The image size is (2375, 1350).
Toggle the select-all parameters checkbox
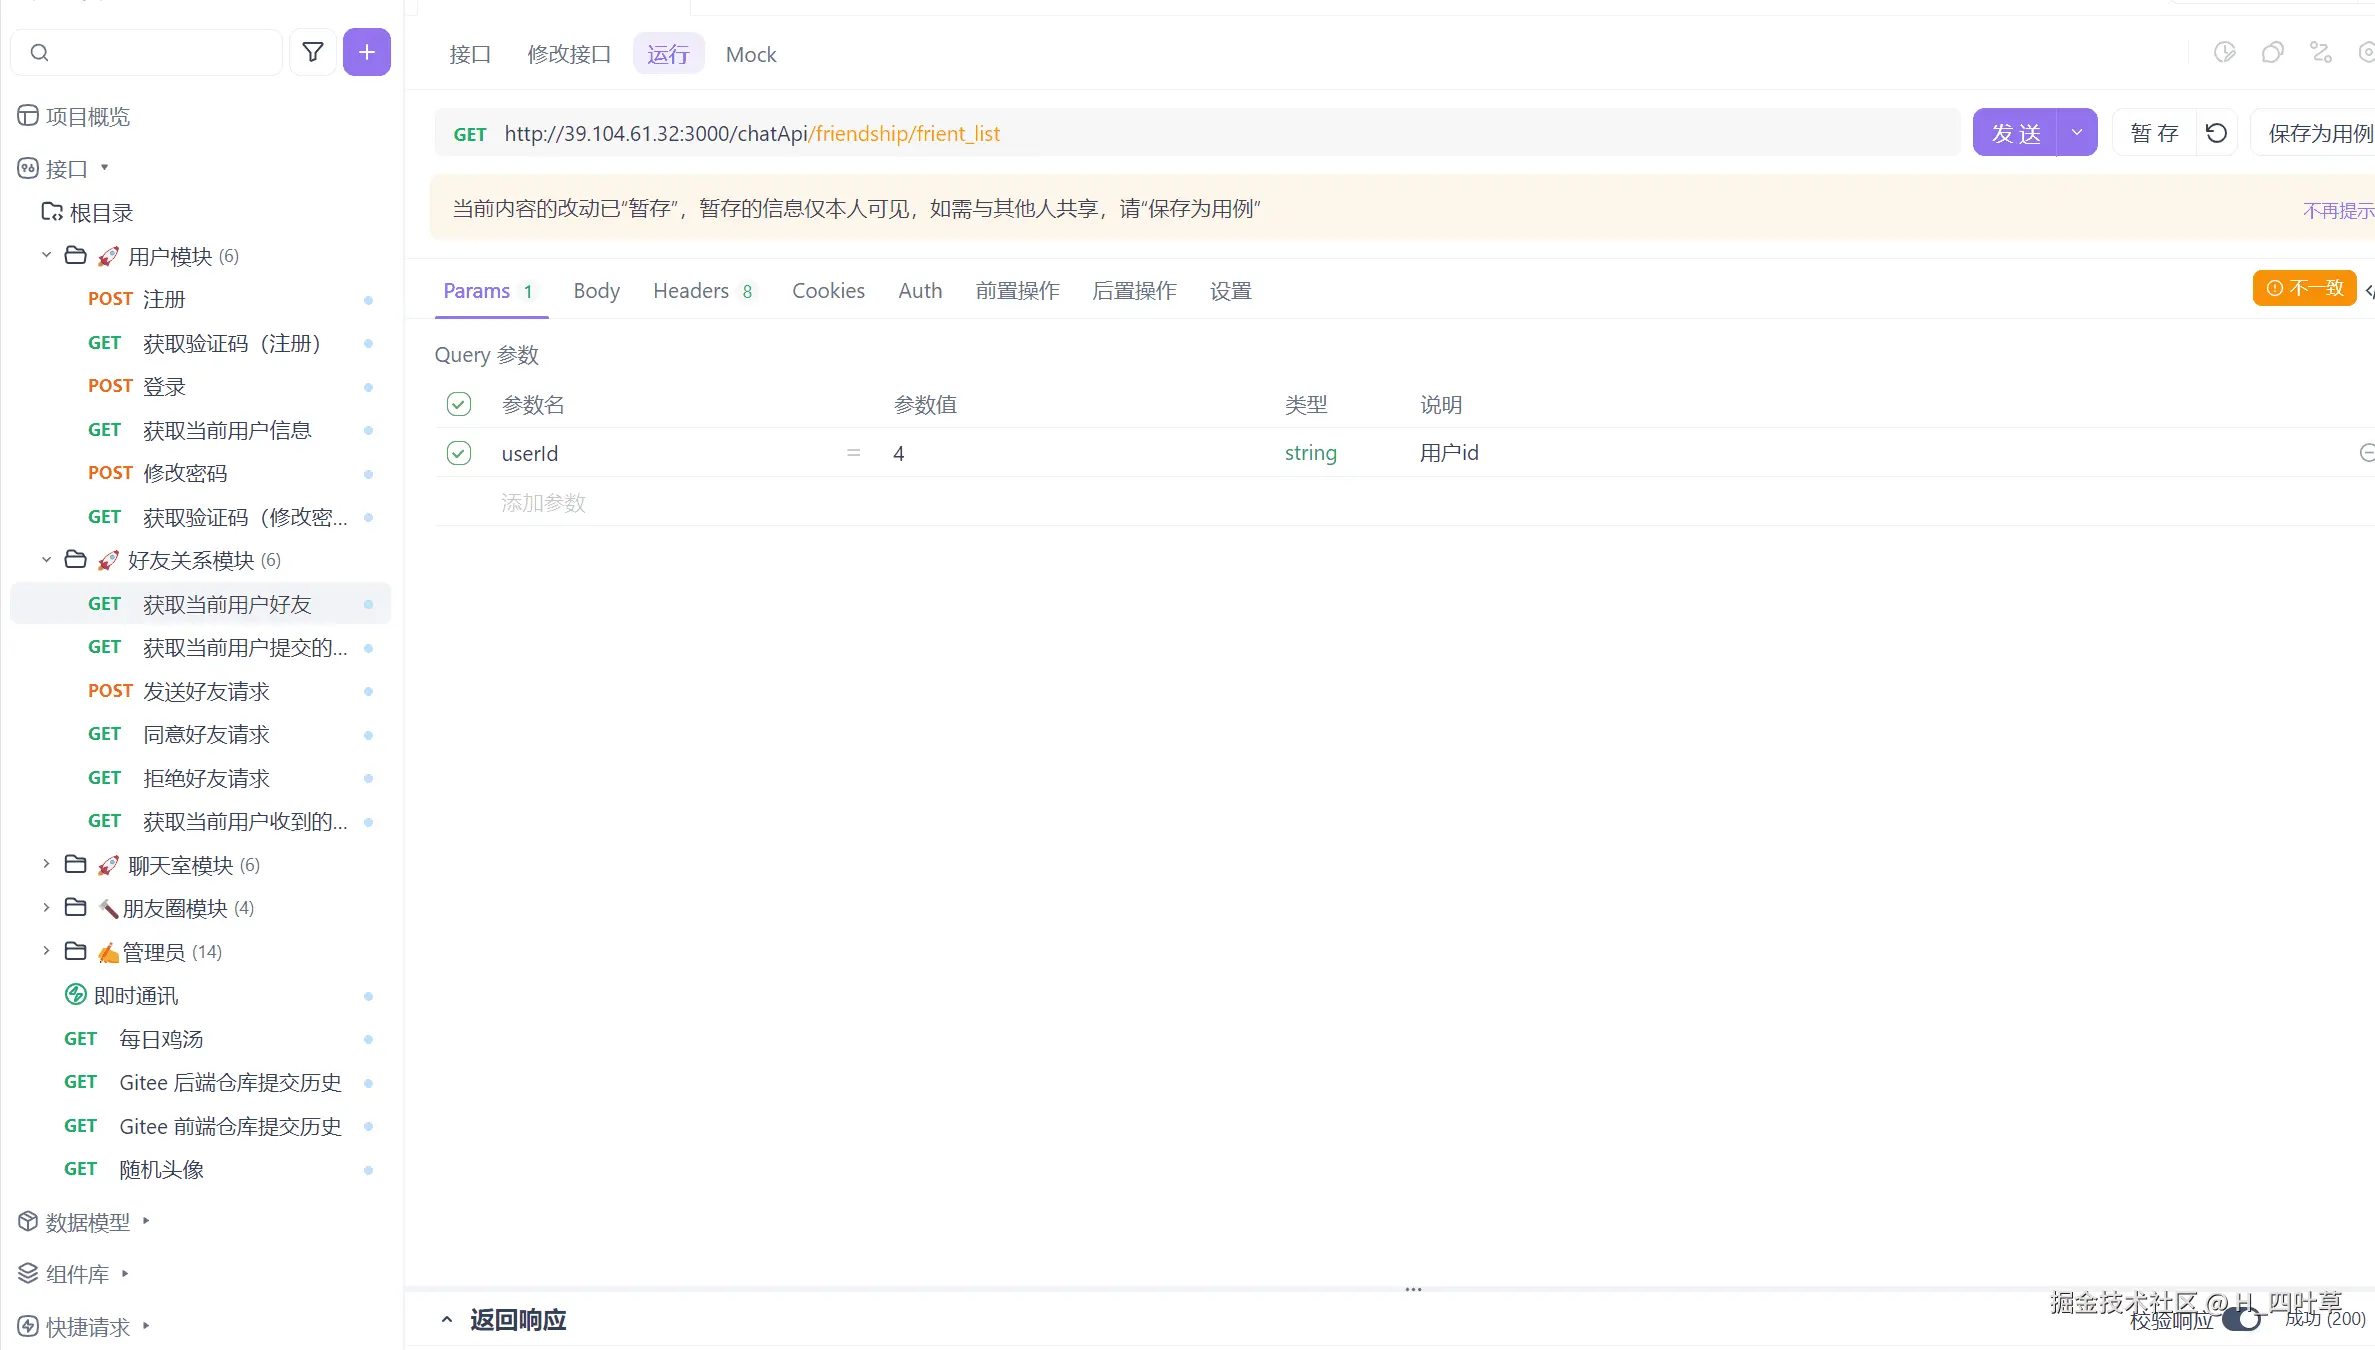[x=459, y=404]
